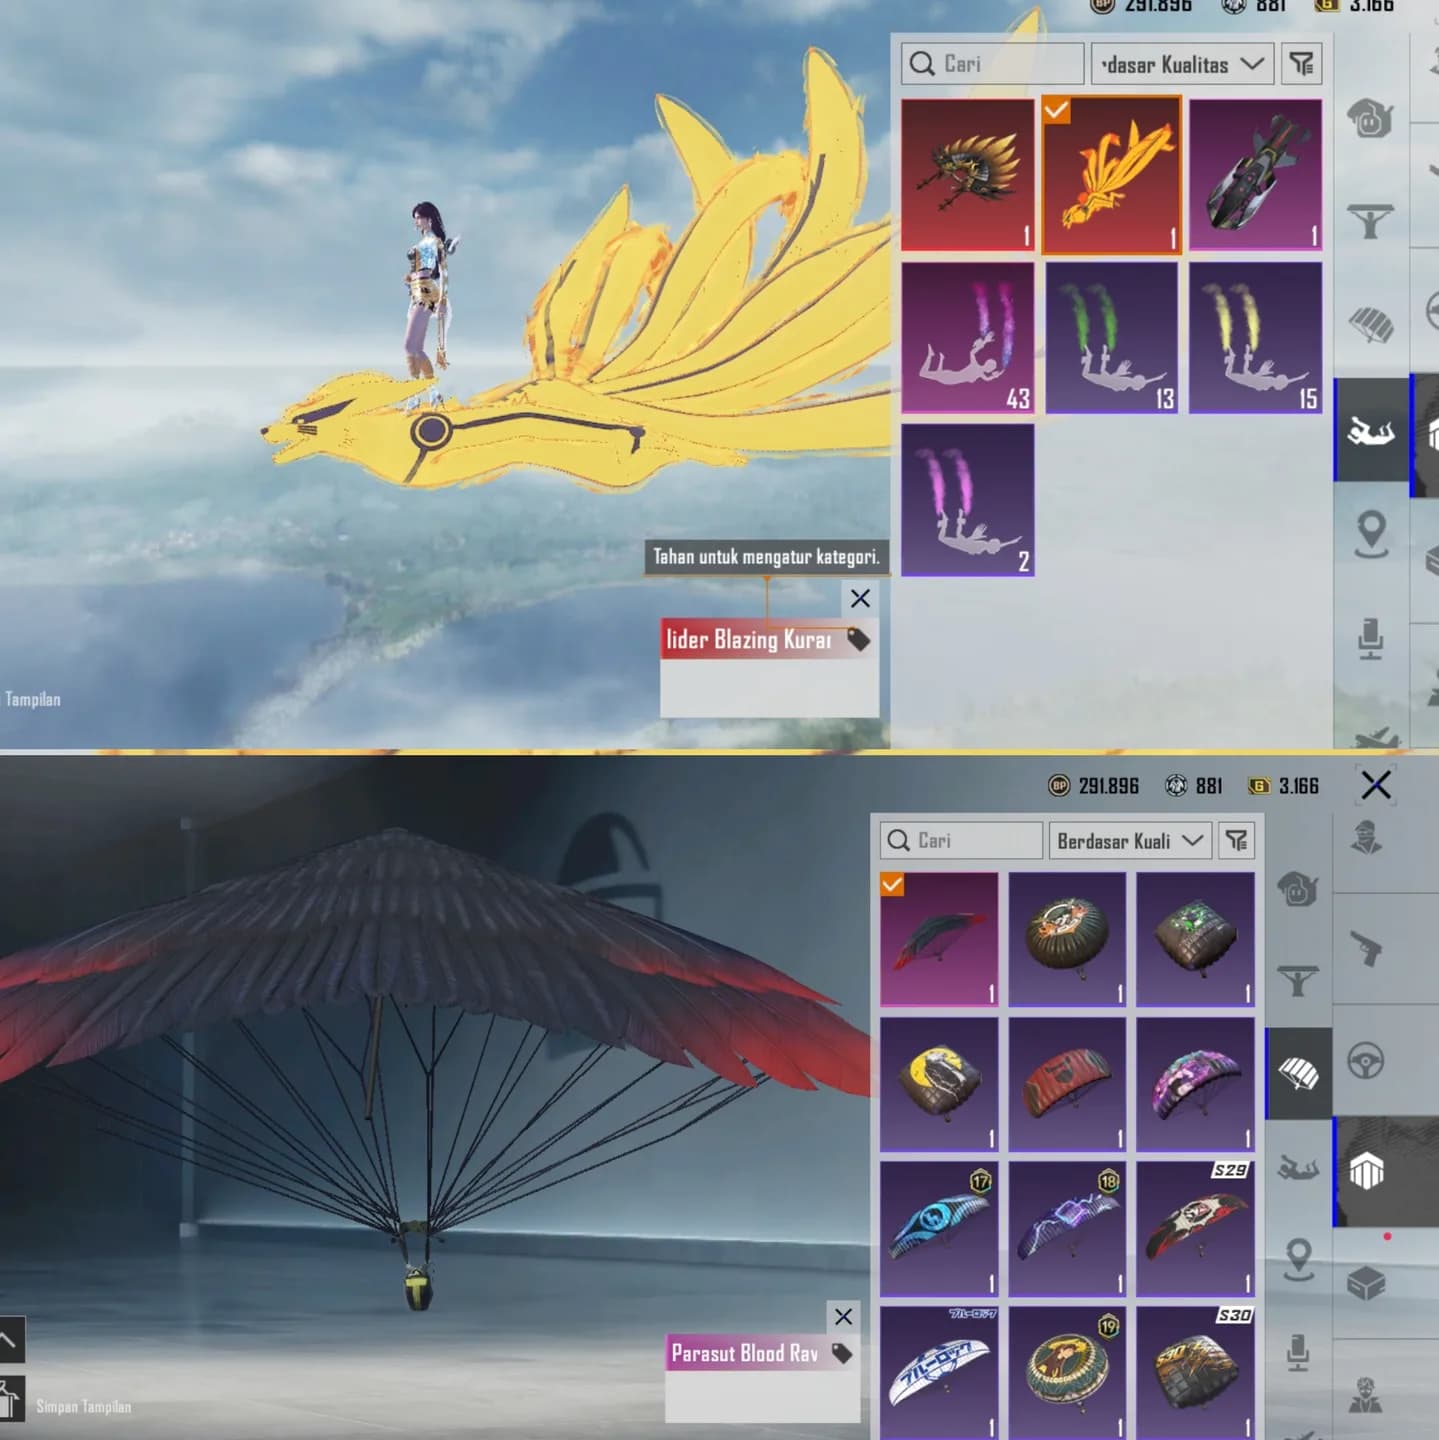Select the golden nine-tails glider item
This screenshot has width=1439, height=1440.
click(x=1111, y=175)
